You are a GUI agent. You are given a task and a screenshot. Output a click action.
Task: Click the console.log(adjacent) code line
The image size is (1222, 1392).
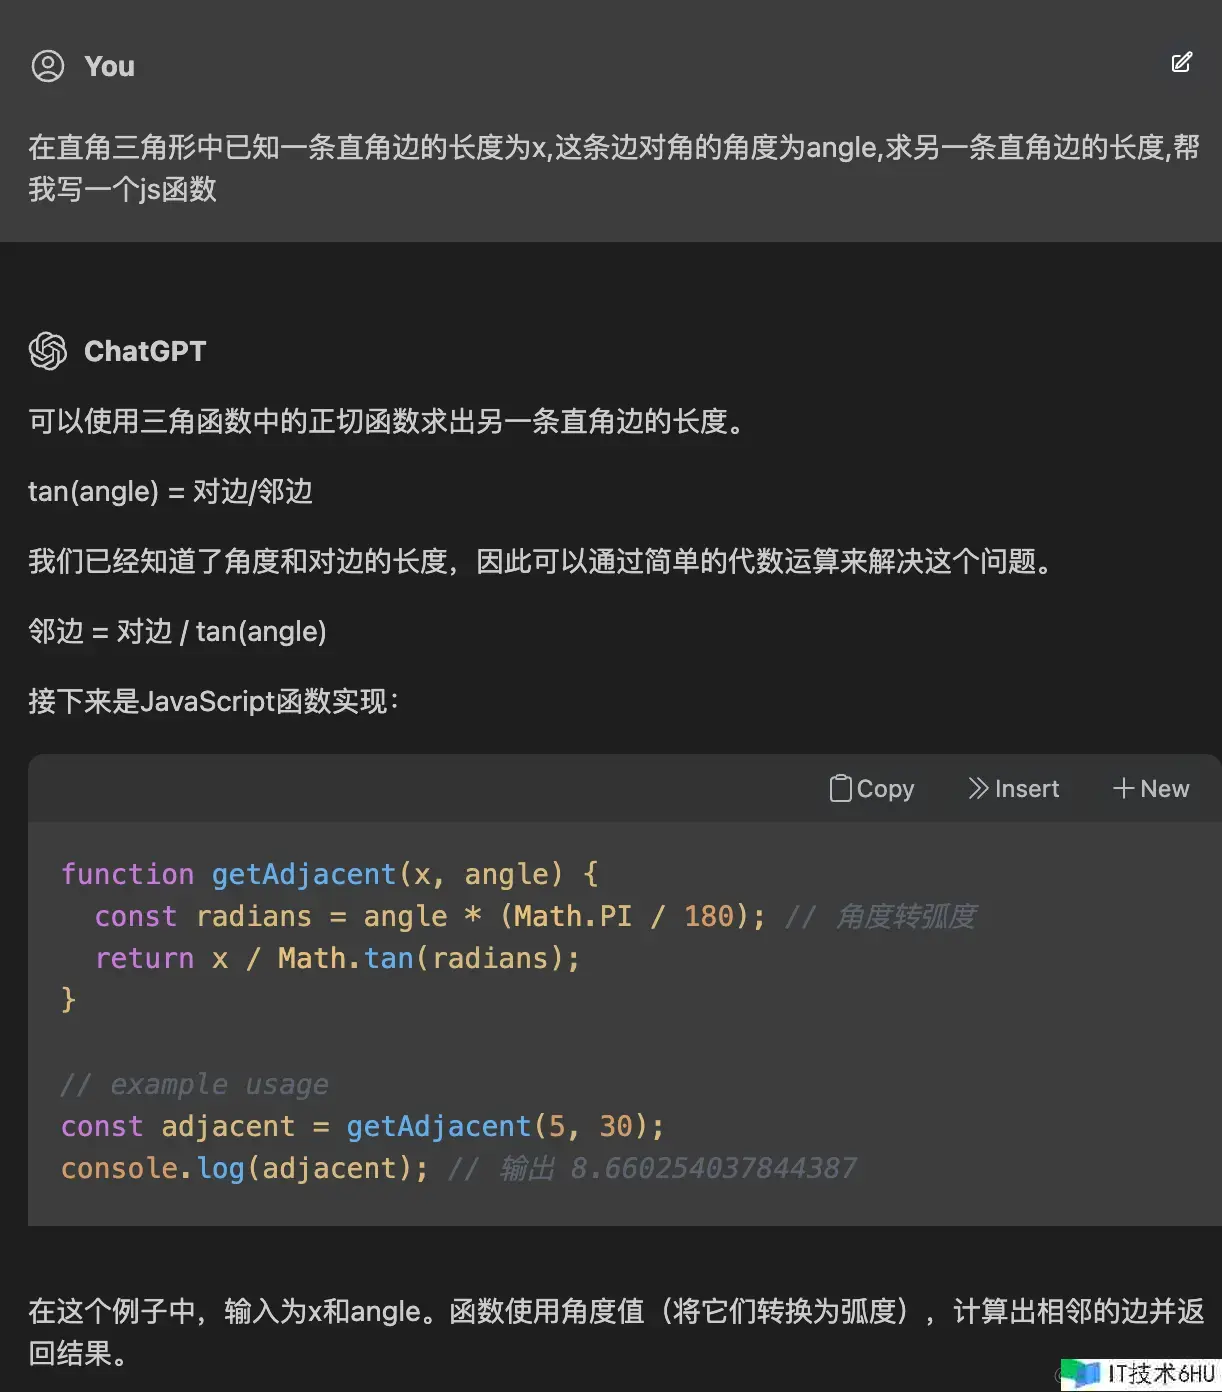458,1168
